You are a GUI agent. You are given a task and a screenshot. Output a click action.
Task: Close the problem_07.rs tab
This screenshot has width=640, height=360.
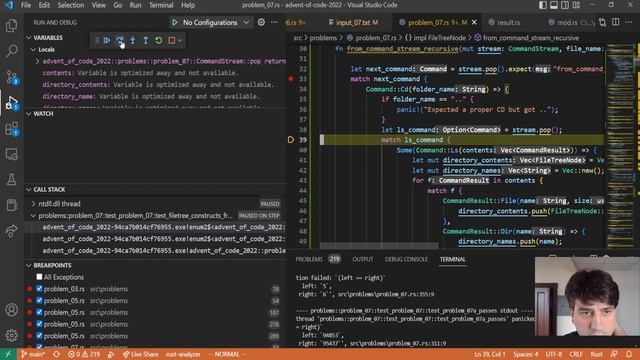point(474,22)
